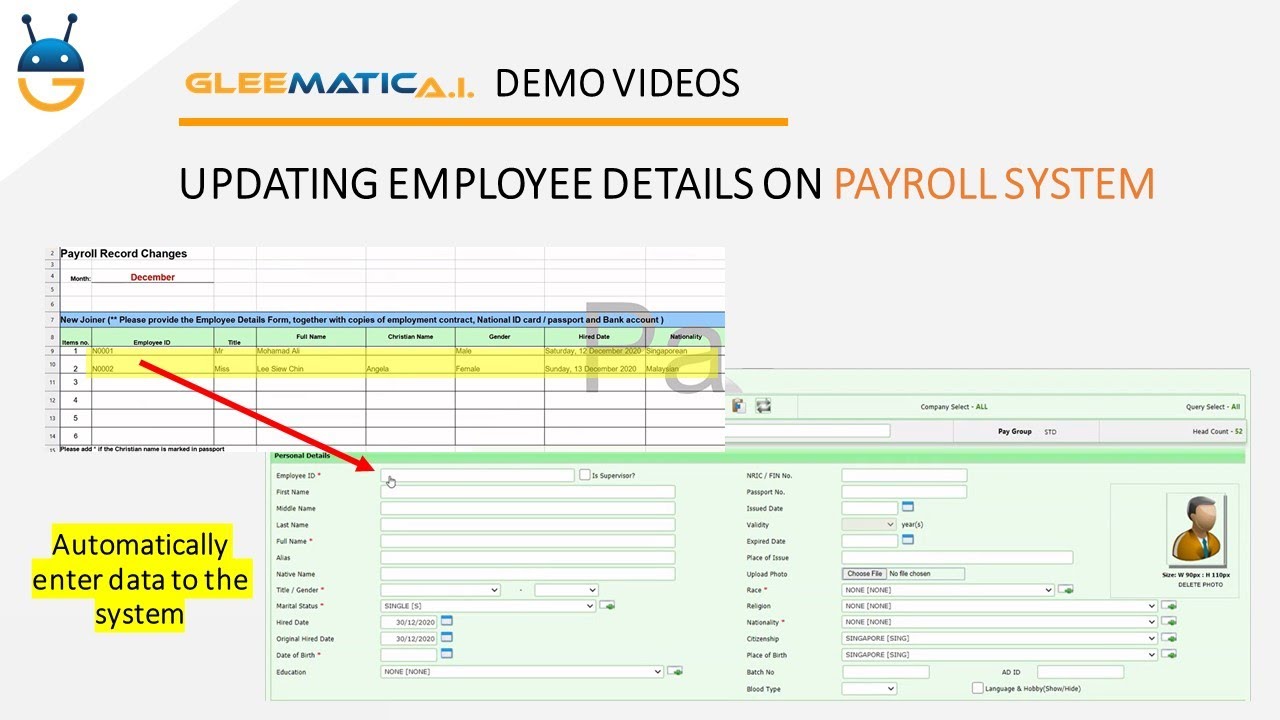
Task: Click the copy document toolbar icon
Action: (739, 406)
